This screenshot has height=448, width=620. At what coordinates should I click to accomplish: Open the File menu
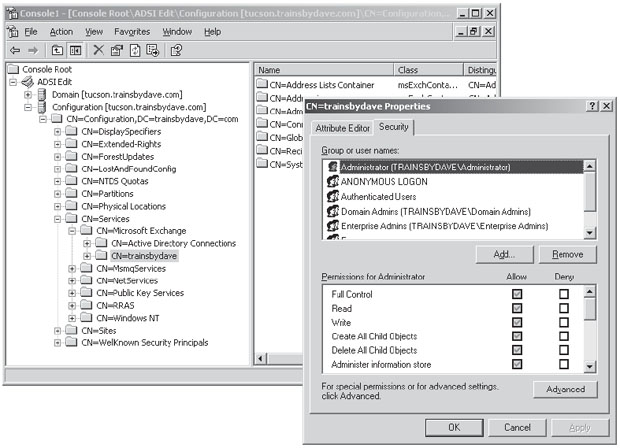click(x=30, y=32)
